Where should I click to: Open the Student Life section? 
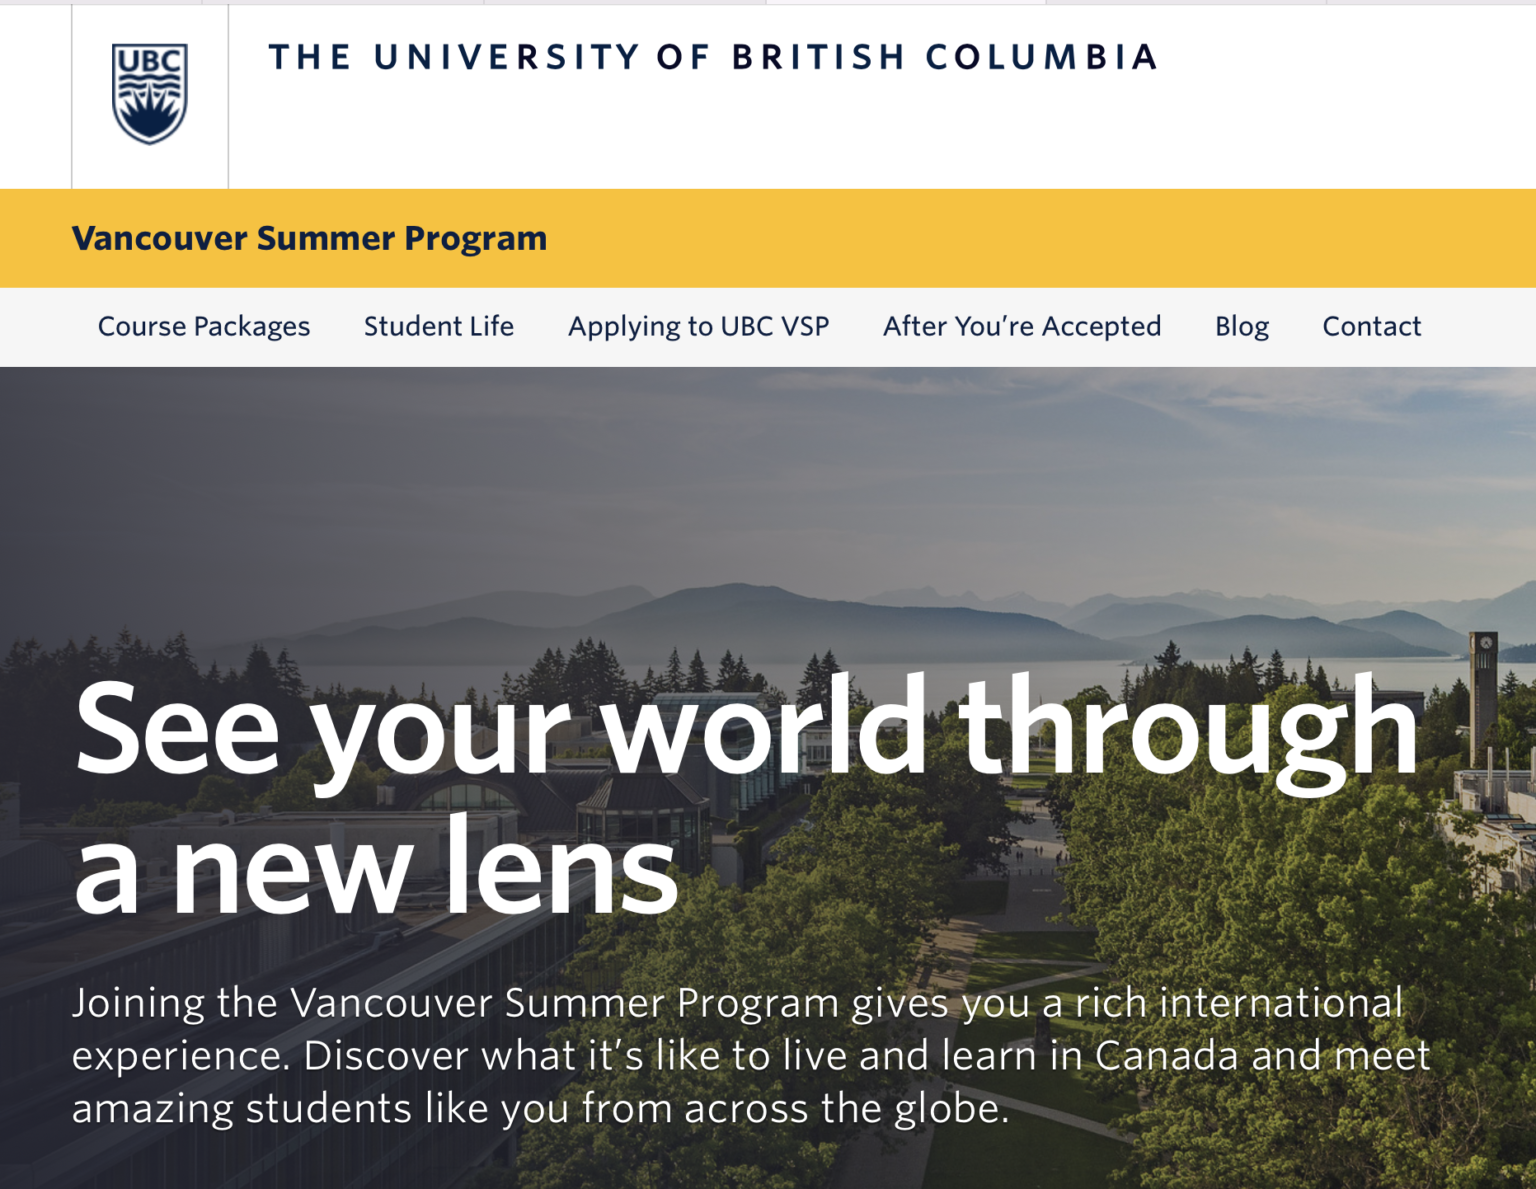coord(438,326)
